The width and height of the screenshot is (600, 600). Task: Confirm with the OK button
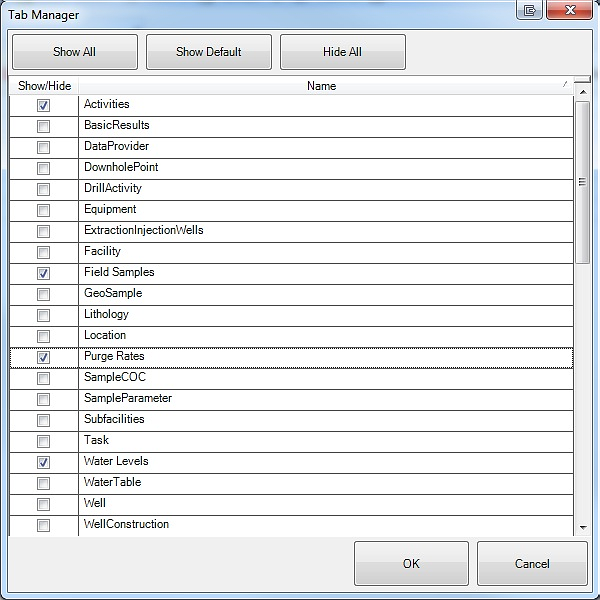click(411, 563)
